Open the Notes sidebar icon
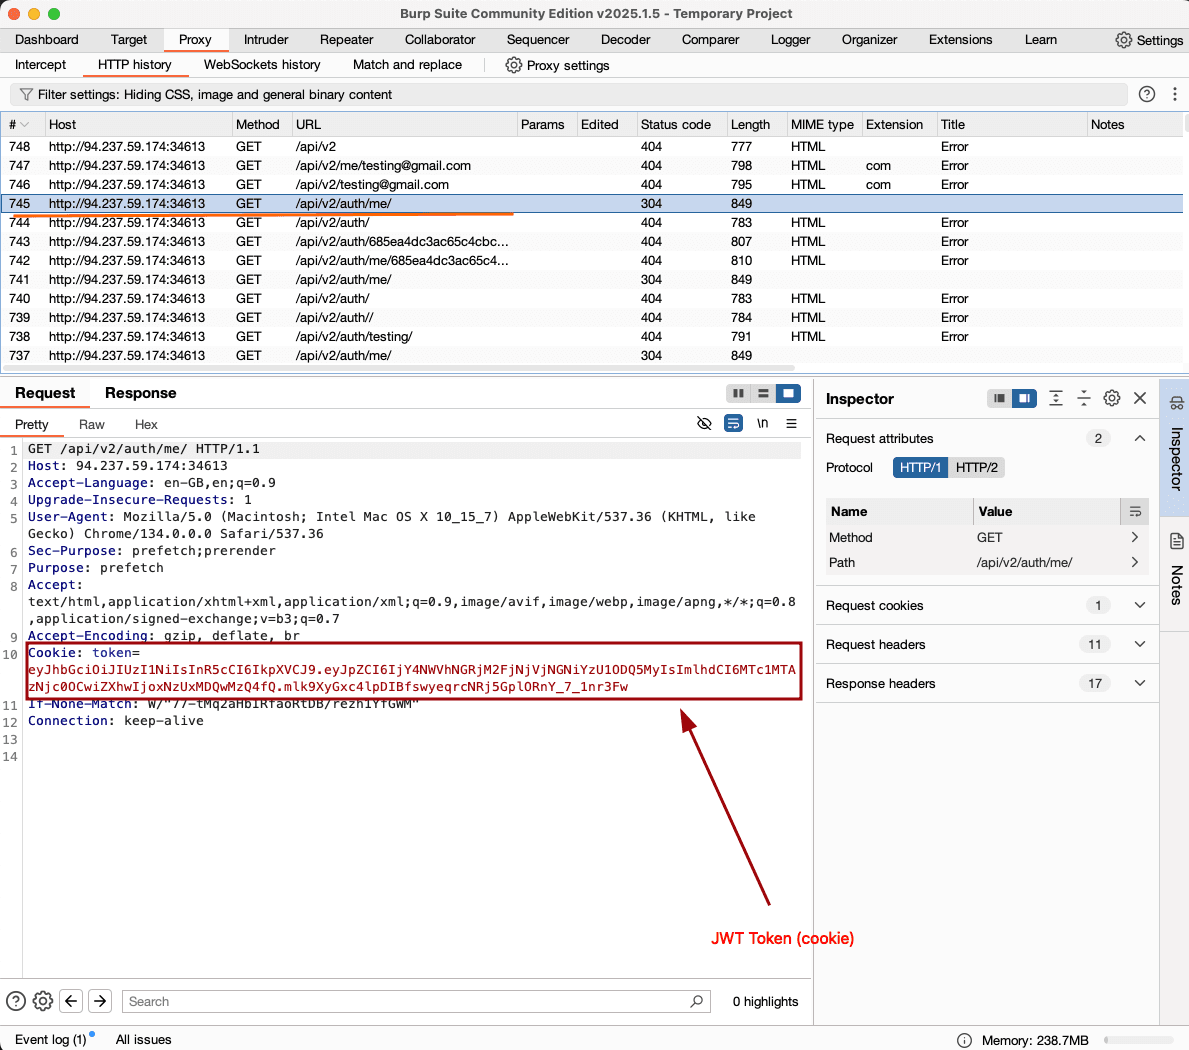 click(x=1176, y=541)
